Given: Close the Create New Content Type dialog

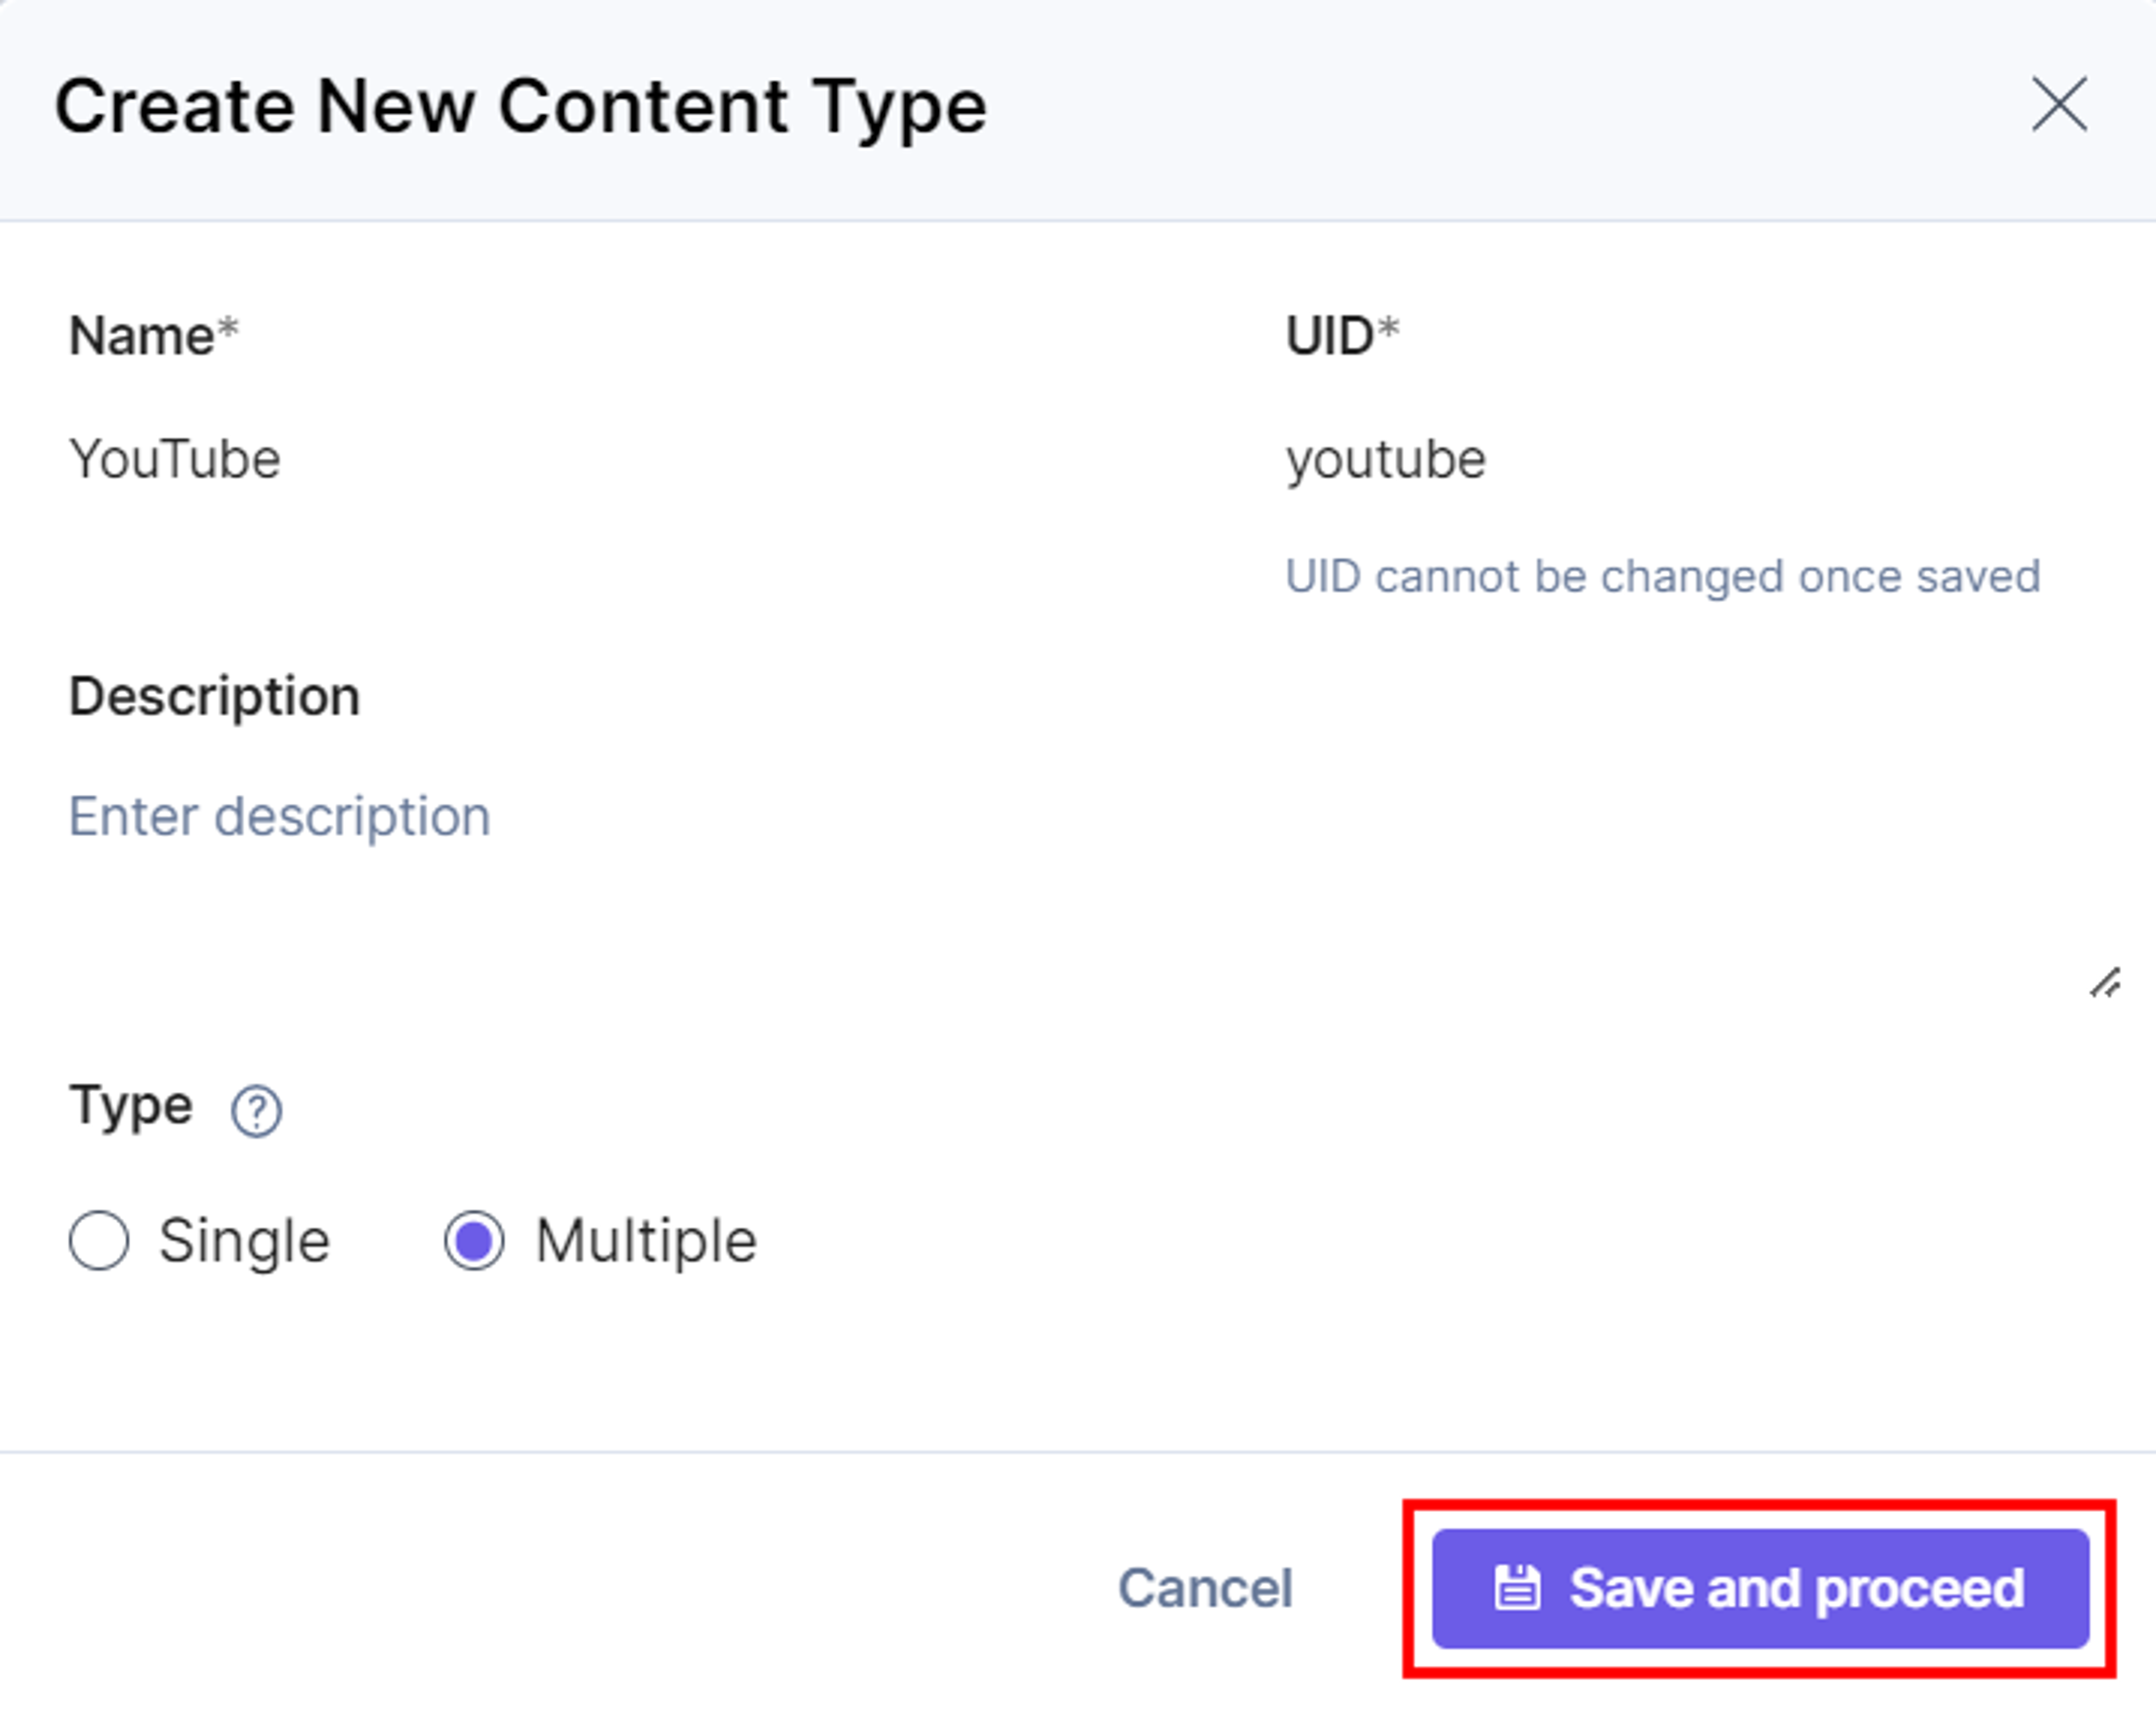Looking at the screenshot, I should click(2059, 104).
